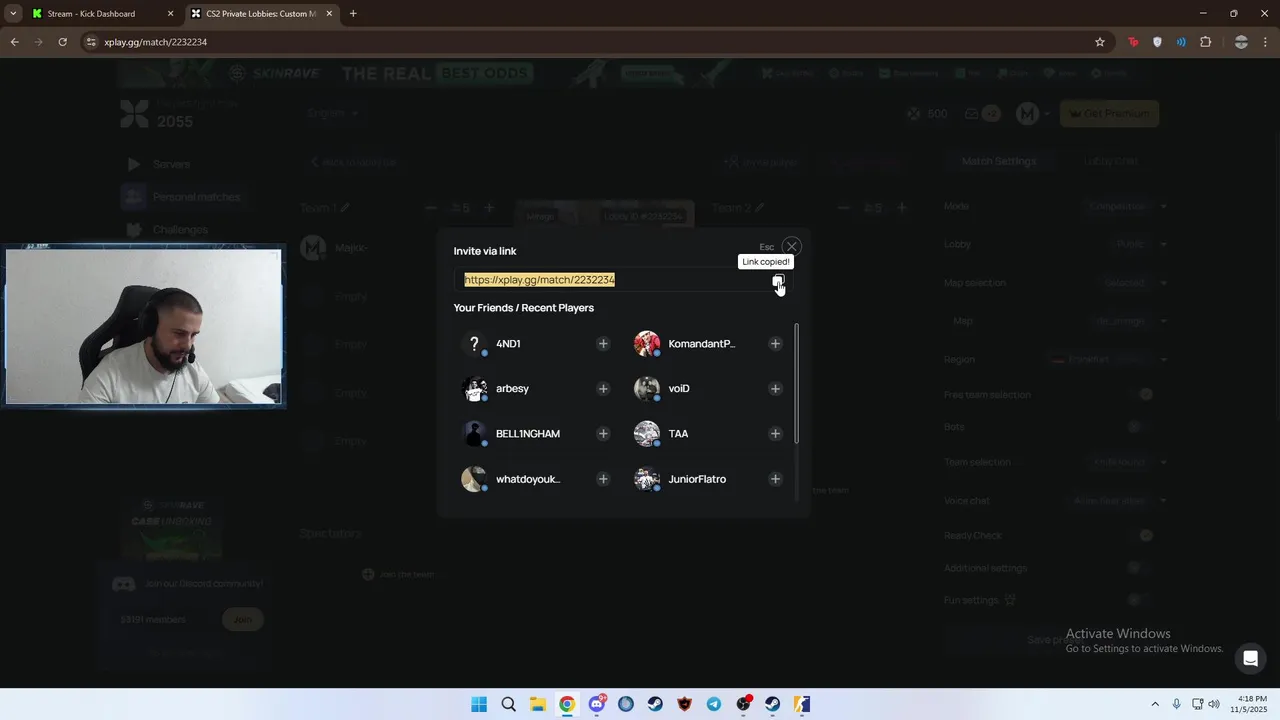The width and height of the screenshot is (1280, 720).
Task: Invite TAA with the plus icon
Action: (x=775, y=434)
